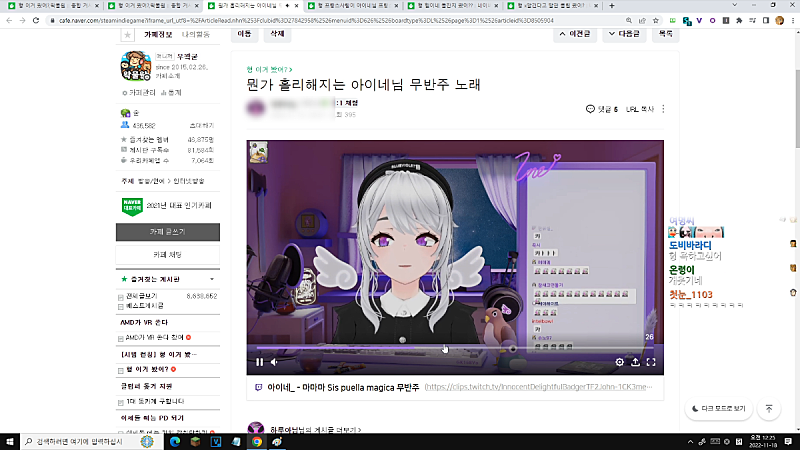800x450 pixels.
Task: Toggle the browser side panel icon
Action: click(766, 20)
